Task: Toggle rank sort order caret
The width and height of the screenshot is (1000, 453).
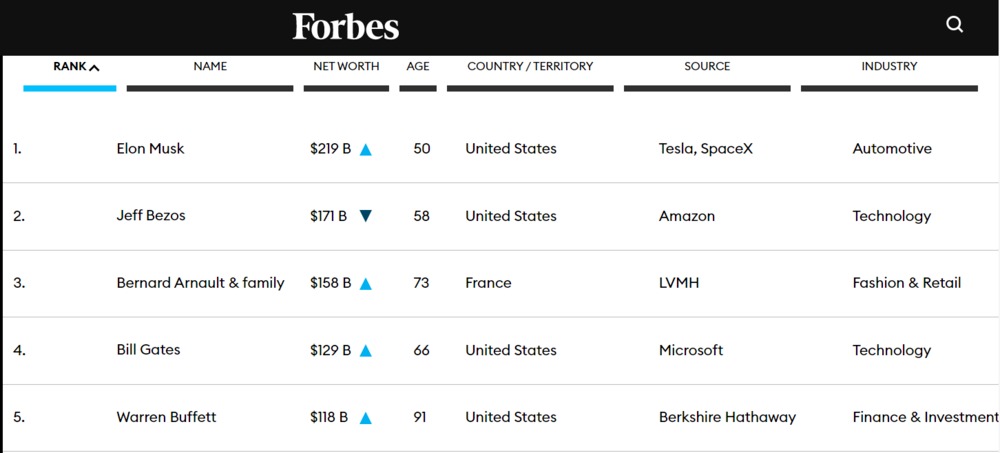Action: 94,67
